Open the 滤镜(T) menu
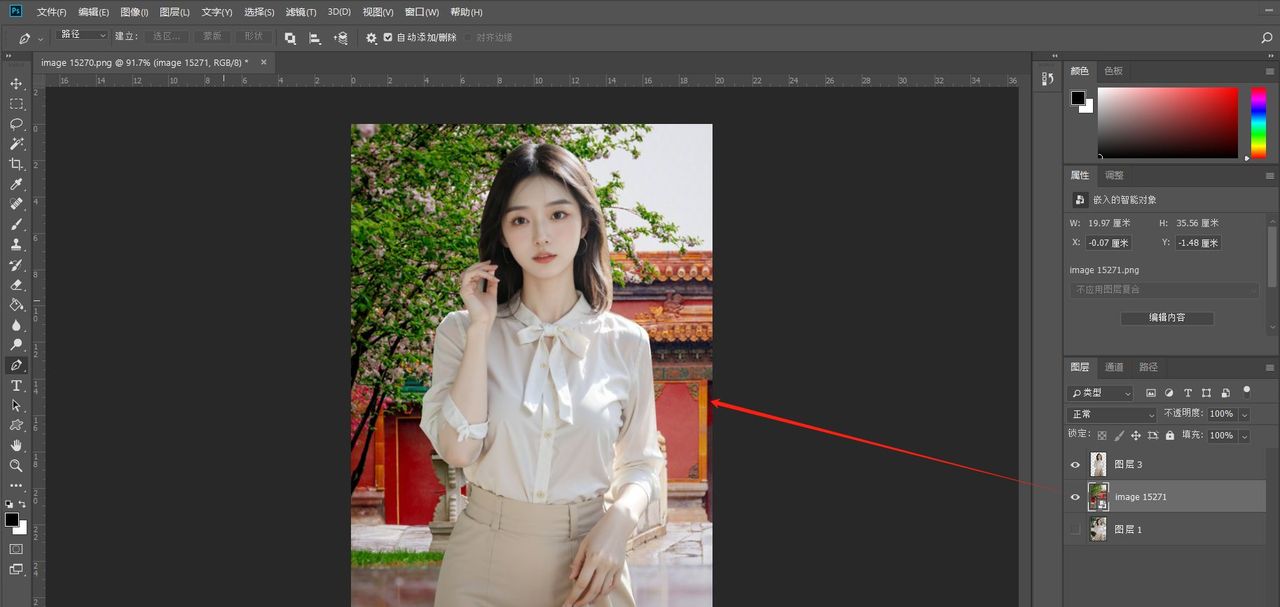The height and width of the screenshot is (607, 1280). [300, 12]
